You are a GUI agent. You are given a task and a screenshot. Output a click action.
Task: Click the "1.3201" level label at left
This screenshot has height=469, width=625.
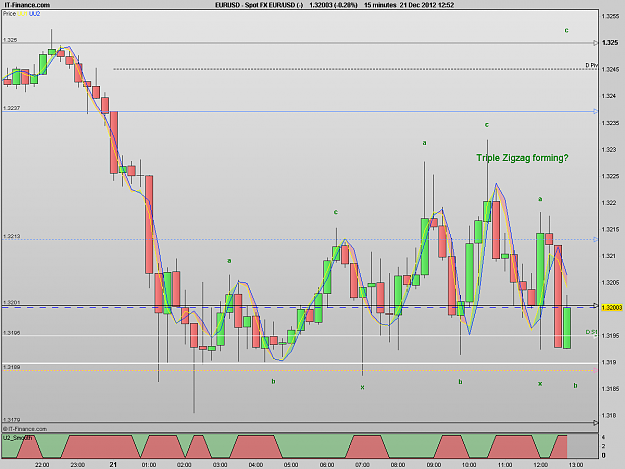click(x=12, y=302)
